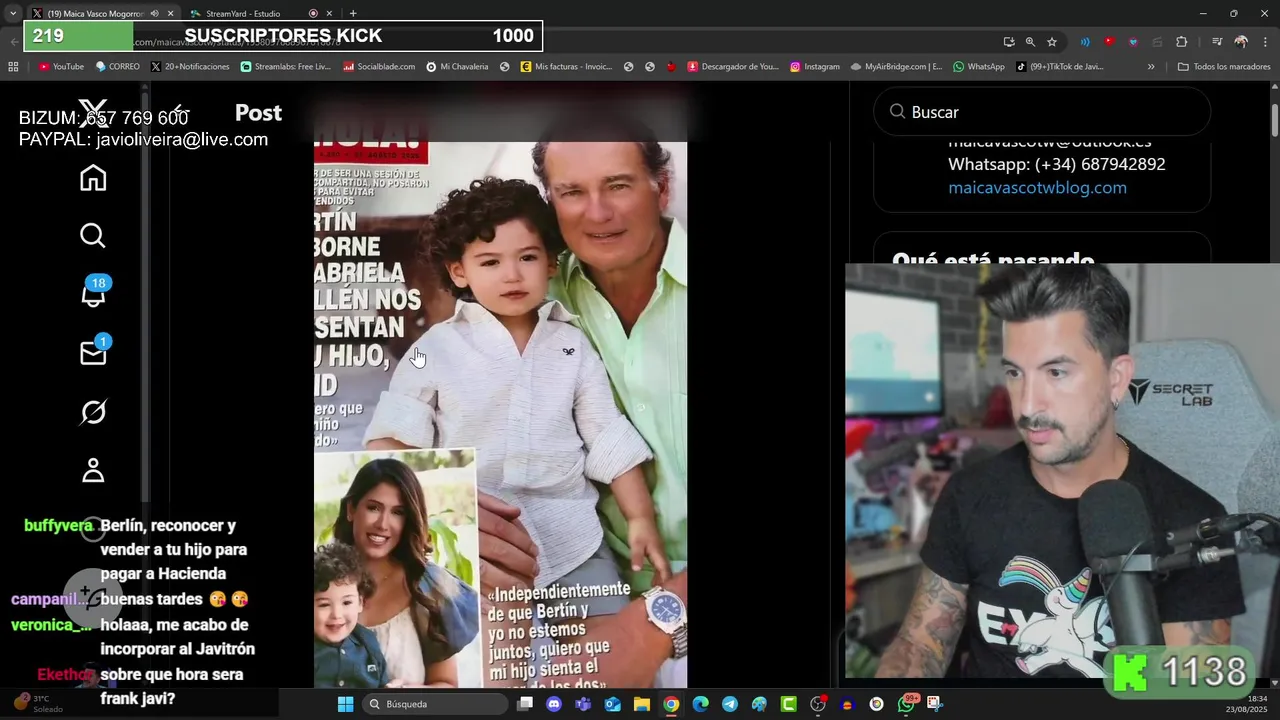Open the Chrome profile avatar

[1241, 42]
